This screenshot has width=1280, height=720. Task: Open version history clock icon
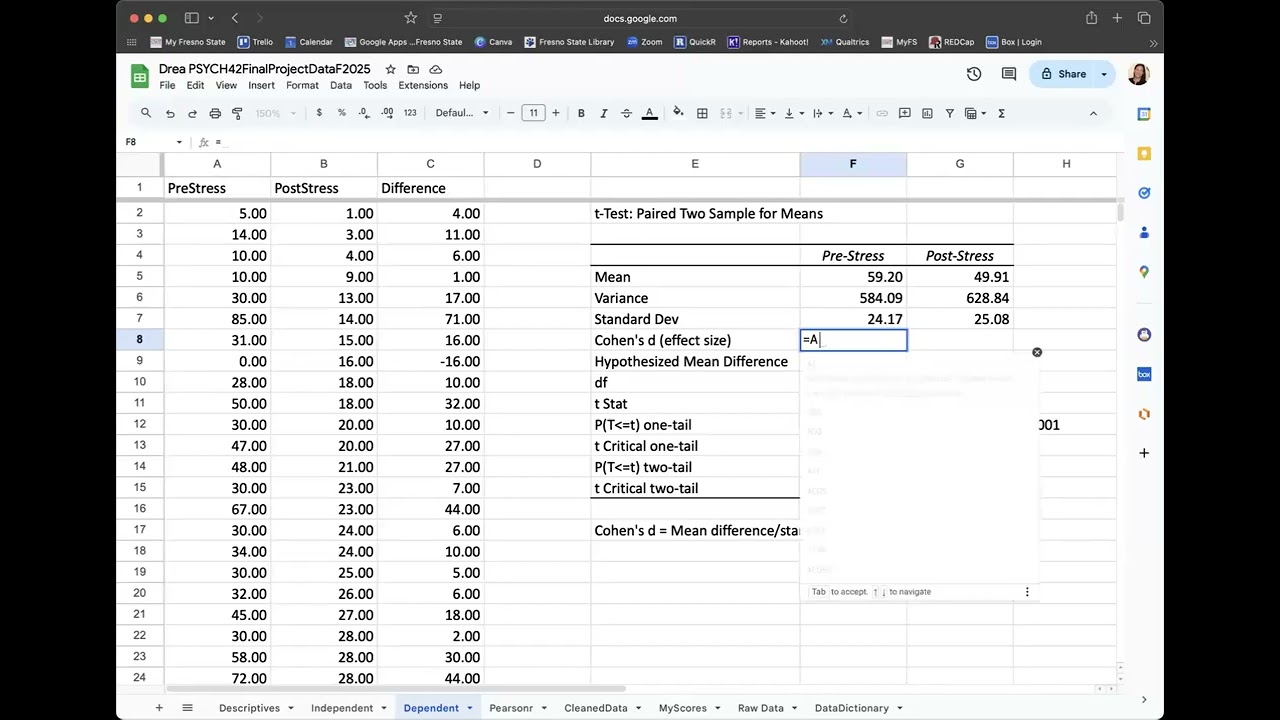point(974,74)
